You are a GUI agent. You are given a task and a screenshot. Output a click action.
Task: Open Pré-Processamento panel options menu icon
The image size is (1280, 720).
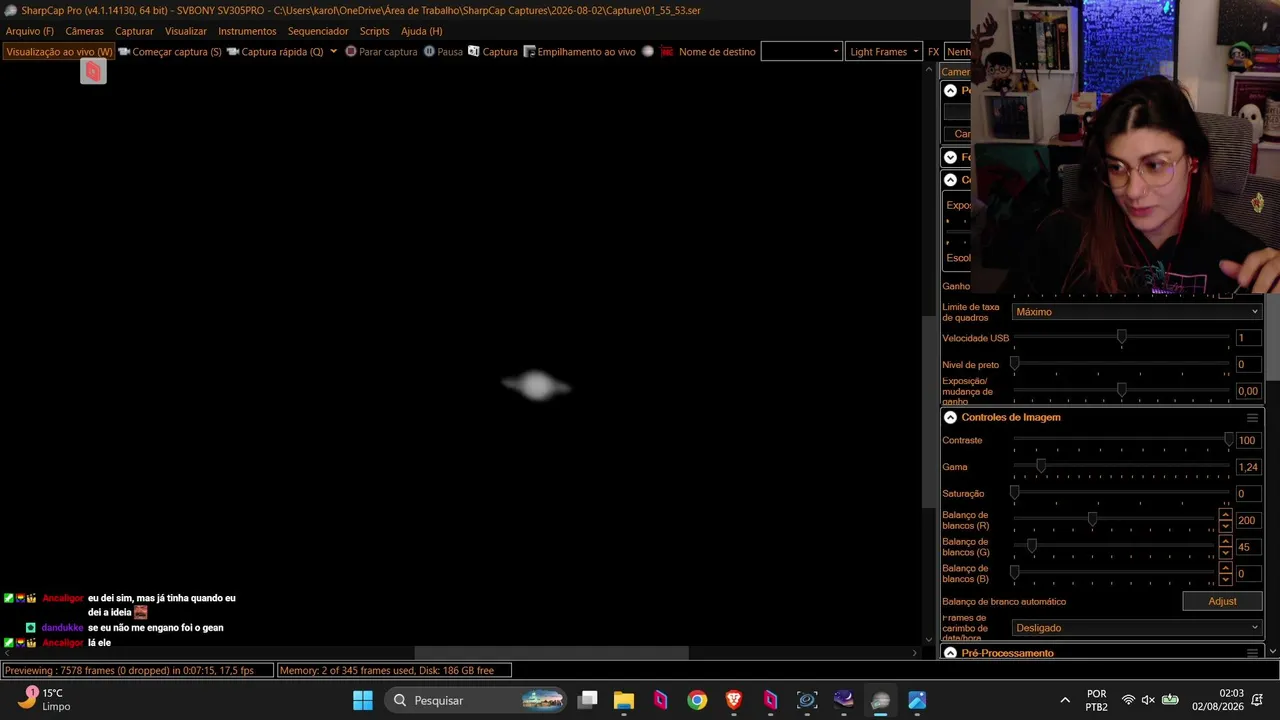(1252, 653)
